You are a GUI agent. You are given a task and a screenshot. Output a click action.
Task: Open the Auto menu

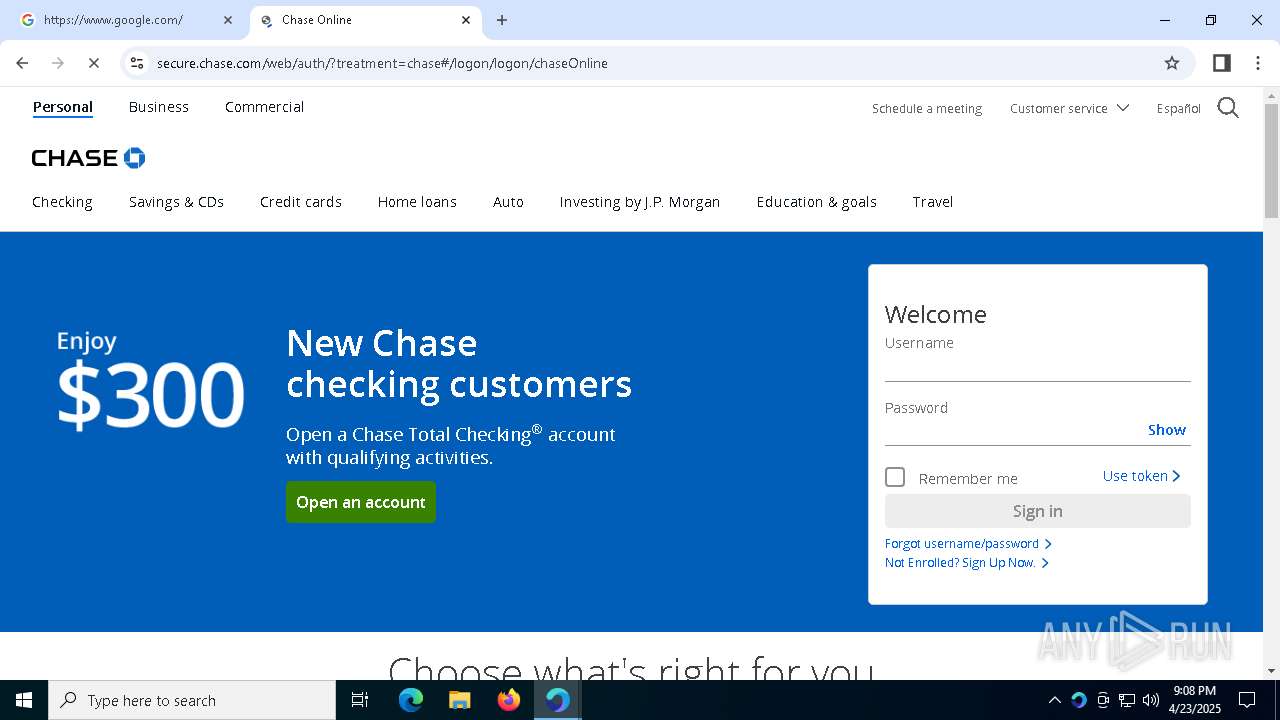508,202
